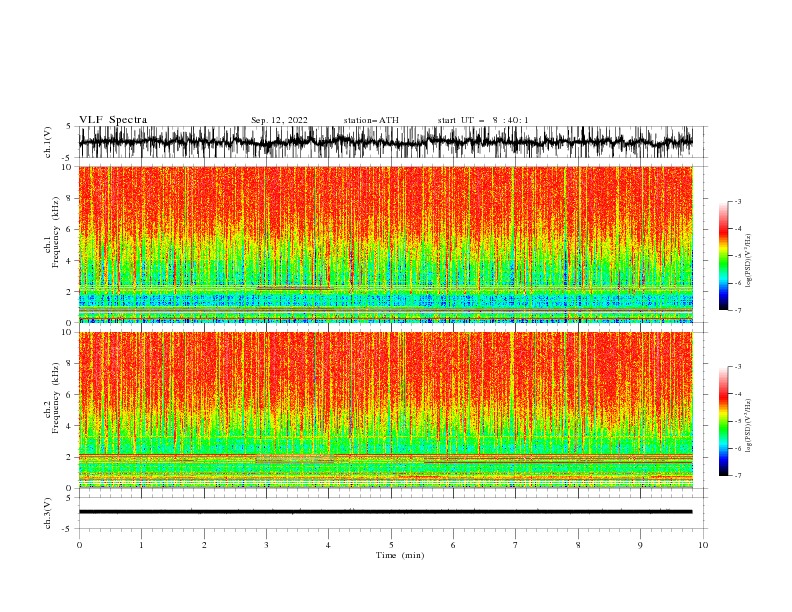Image resolution: width=792 pixels, height=612 pixels.
Task: Click the "Time (min)" axis label
Action: coord(400,555)
